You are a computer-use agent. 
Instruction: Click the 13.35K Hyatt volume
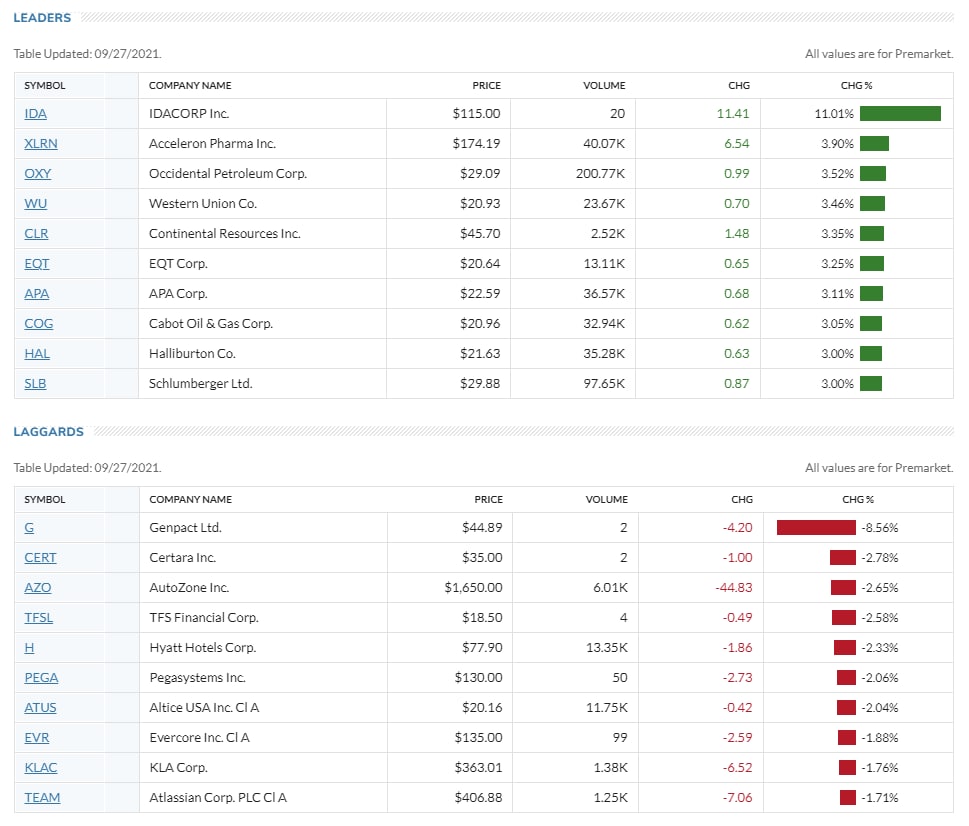point(607,647)
